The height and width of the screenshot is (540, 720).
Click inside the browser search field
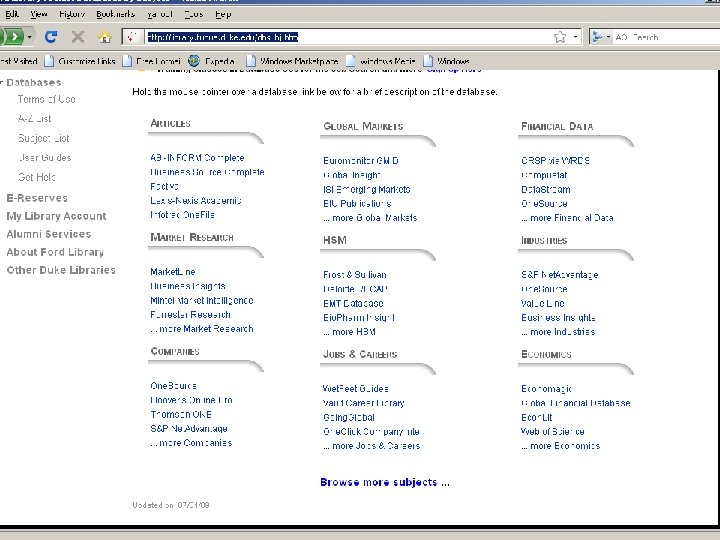pos(666,37)
